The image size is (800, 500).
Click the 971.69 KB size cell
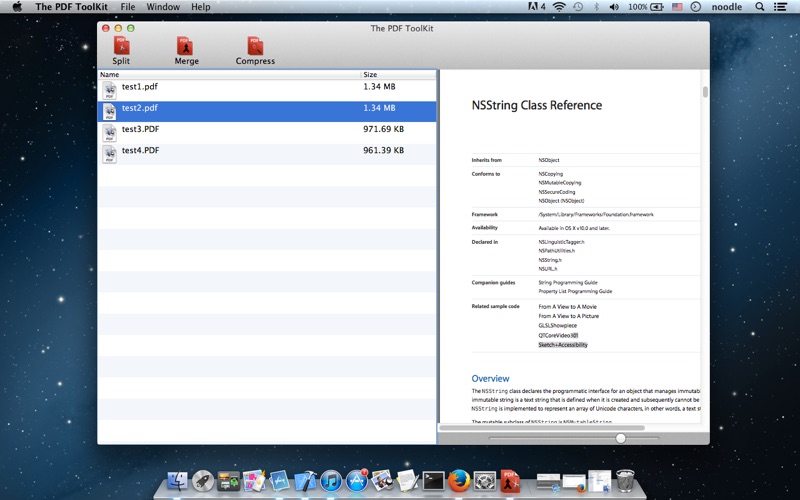point(383,129)
